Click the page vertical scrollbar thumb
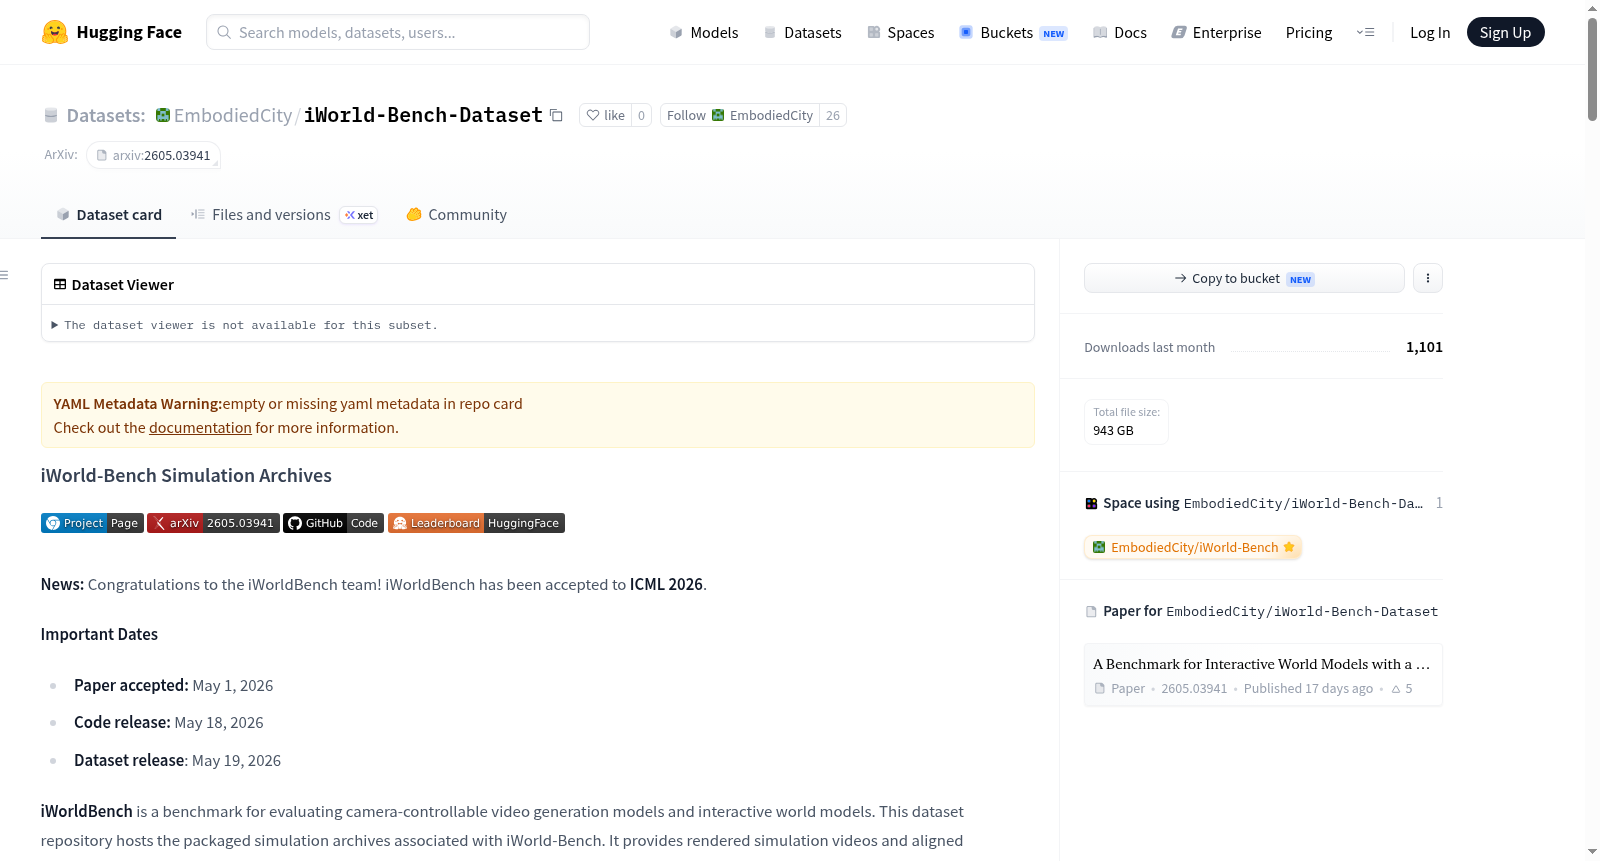1600x861 pixels. 1592,69
